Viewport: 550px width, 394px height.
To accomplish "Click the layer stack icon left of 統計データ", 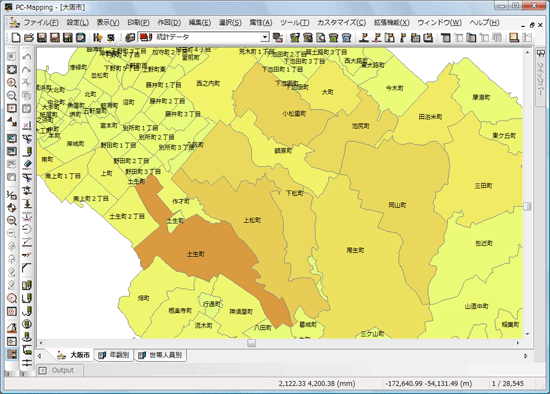I will click(130, 37).
